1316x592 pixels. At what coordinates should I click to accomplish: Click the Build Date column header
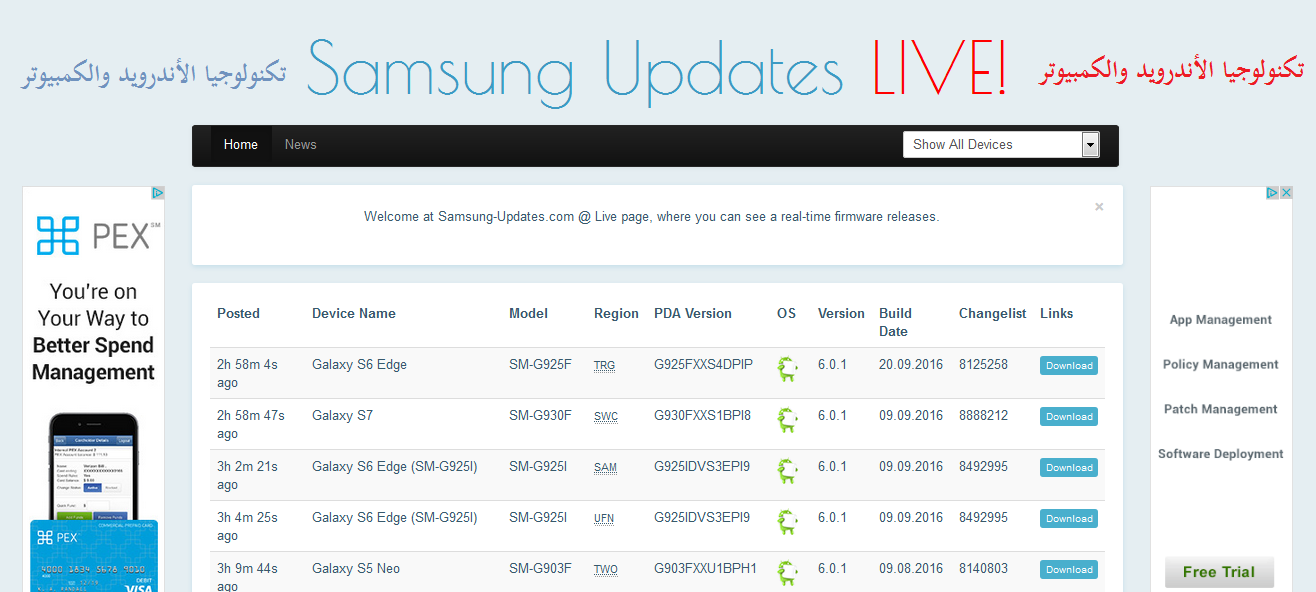pyautogui.click(x=896, y=322)
